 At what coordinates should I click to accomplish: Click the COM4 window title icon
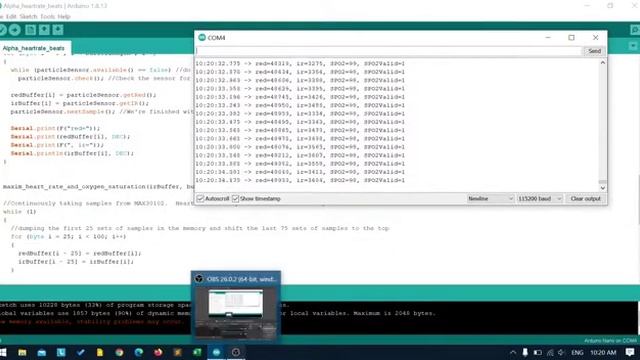point(202,38)
